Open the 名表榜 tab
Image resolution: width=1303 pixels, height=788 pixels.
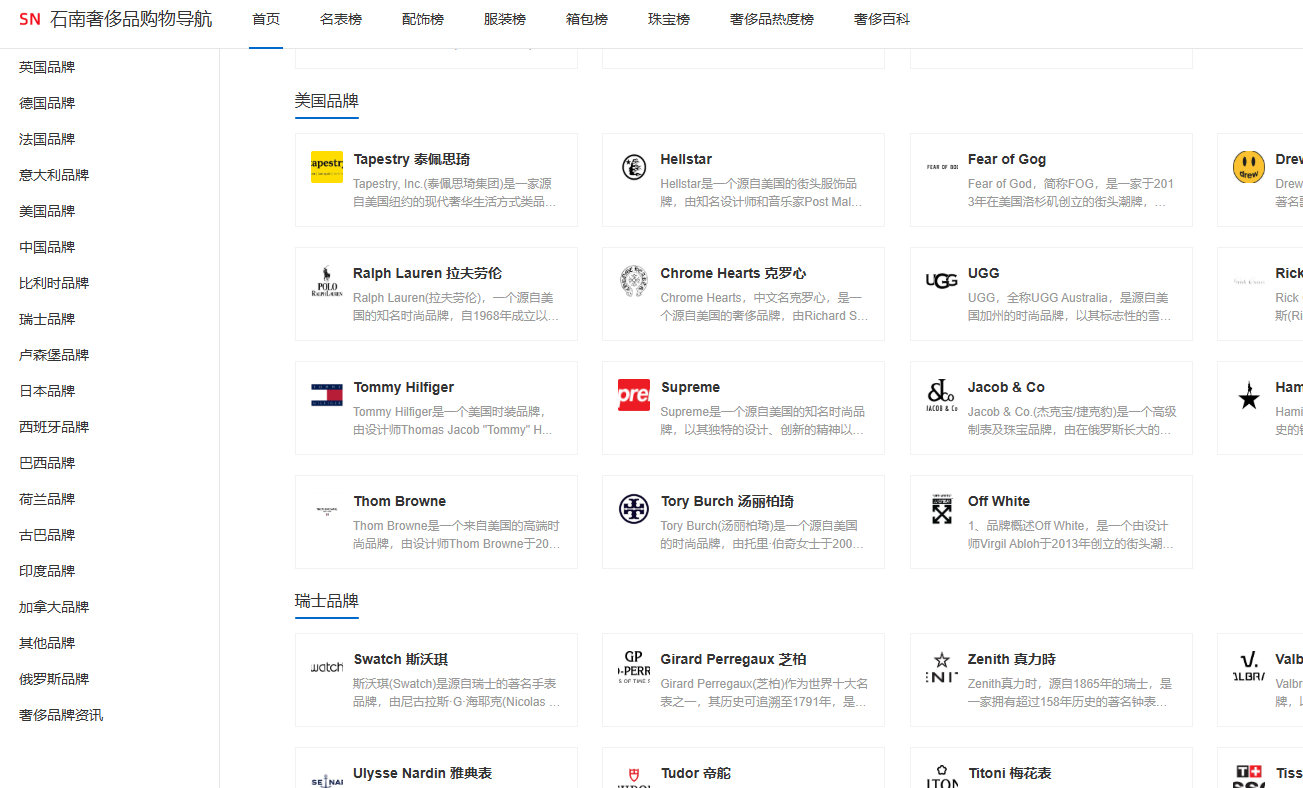pos(341,20)
